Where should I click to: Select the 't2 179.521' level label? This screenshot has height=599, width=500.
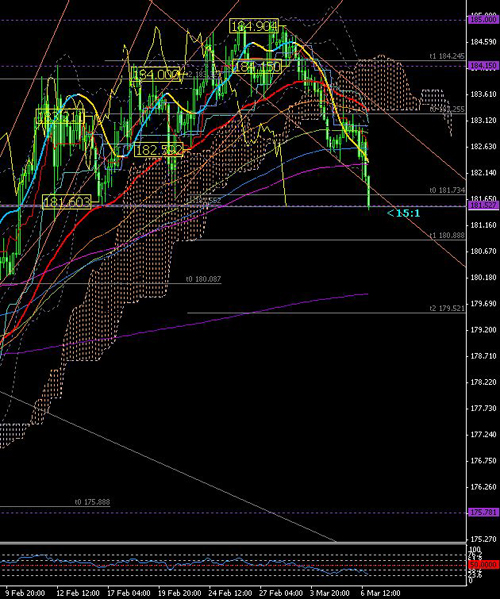(x=447, y=308)
